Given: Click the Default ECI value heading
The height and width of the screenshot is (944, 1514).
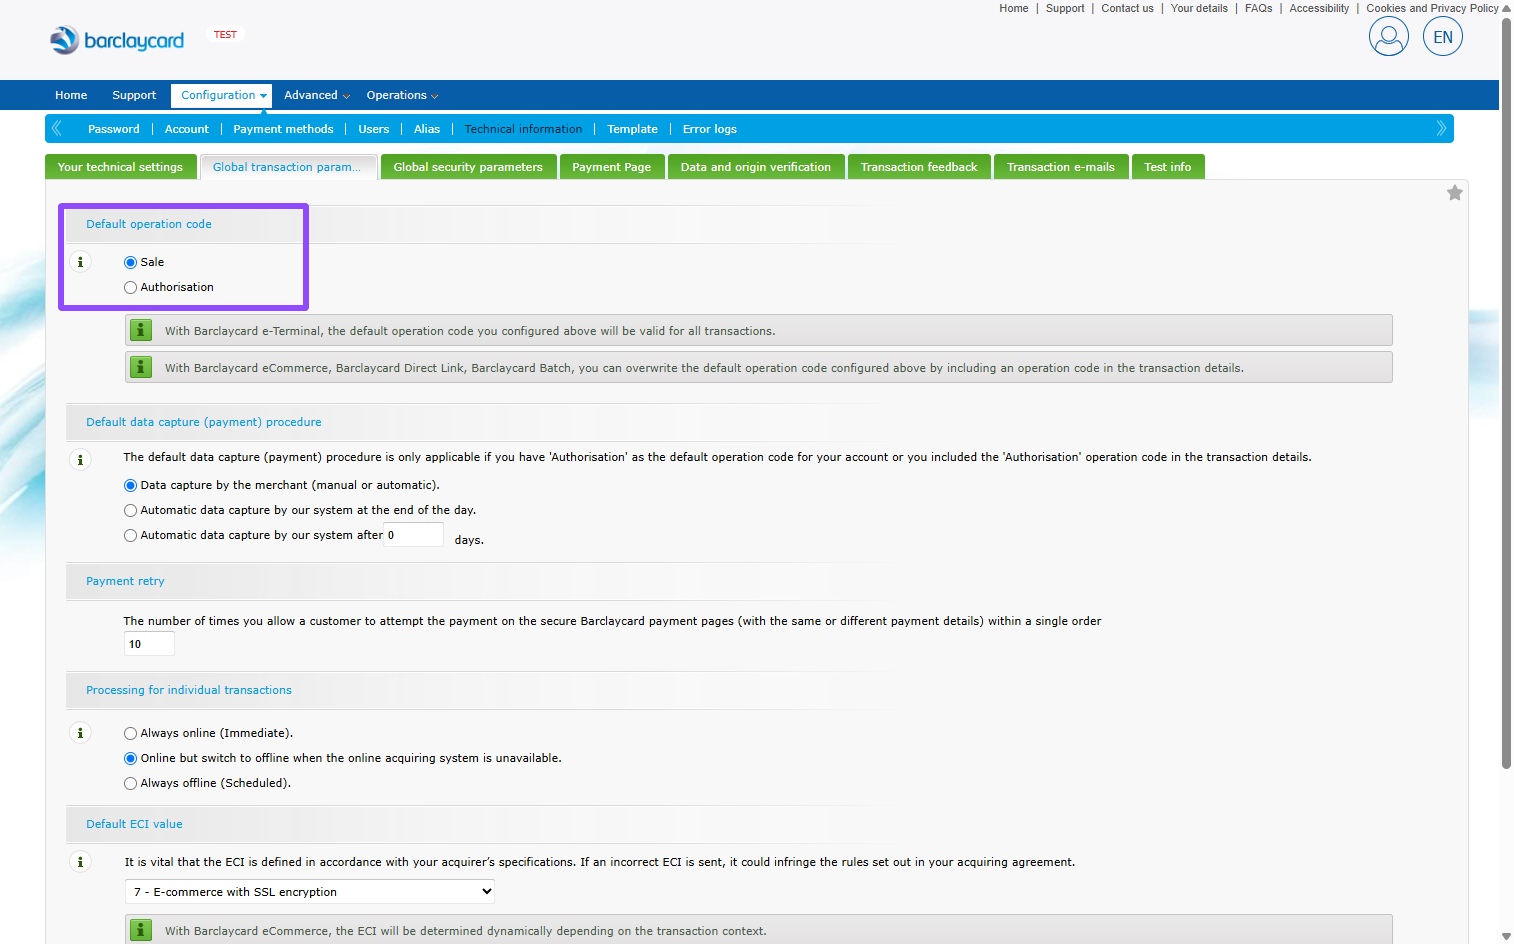Looking at the screenshot, I should coord(134,824).
